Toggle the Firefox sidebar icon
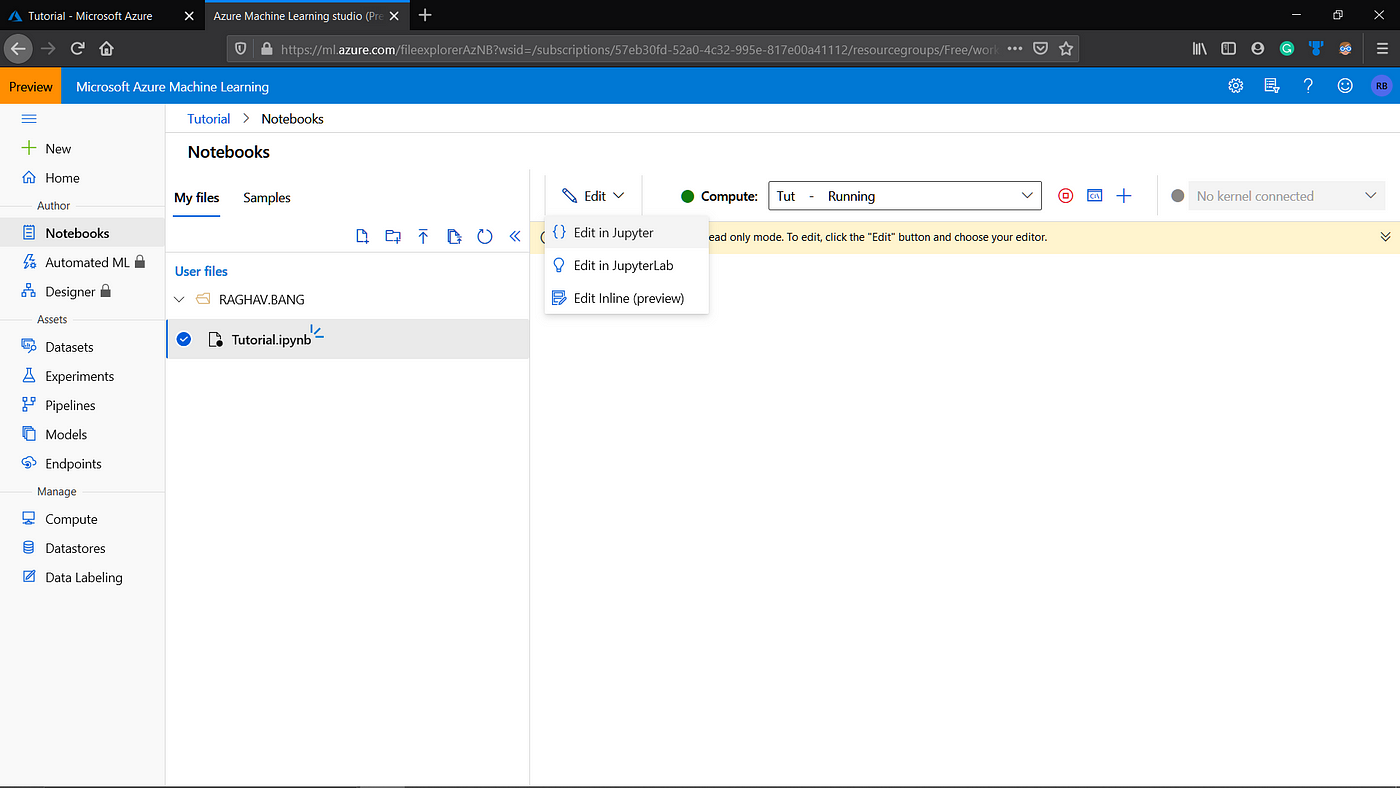 (1228, 48)
